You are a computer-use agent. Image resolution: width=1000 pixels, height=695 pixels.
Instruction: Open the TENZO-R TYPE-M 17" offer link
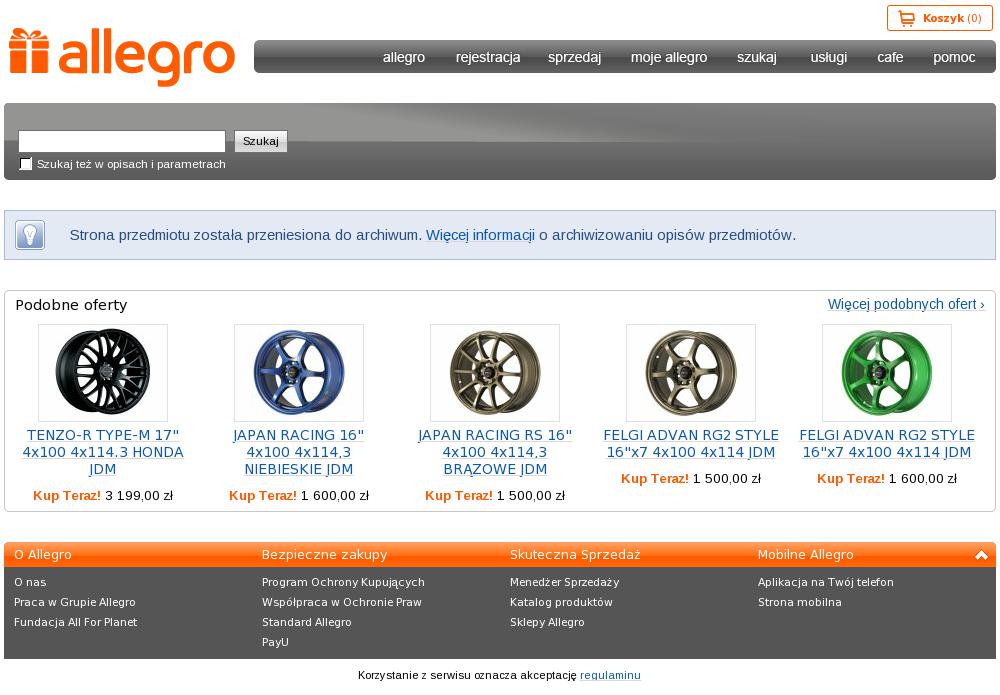[x=103, y=452]
